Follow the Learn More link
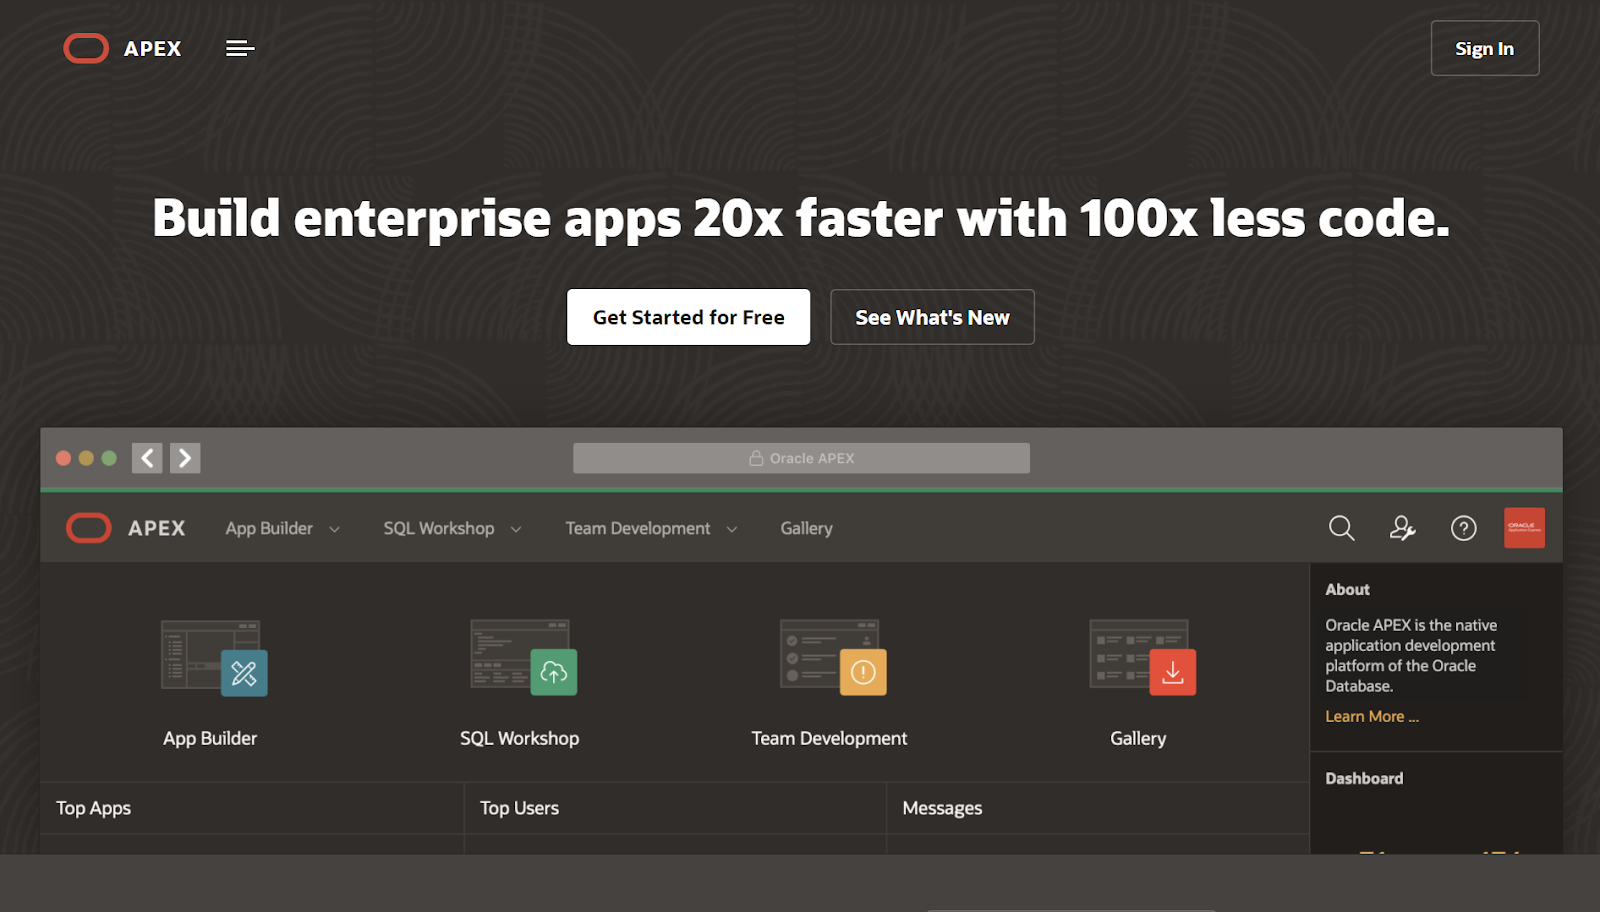1600x912 pixels. [x=1372, y=716]
